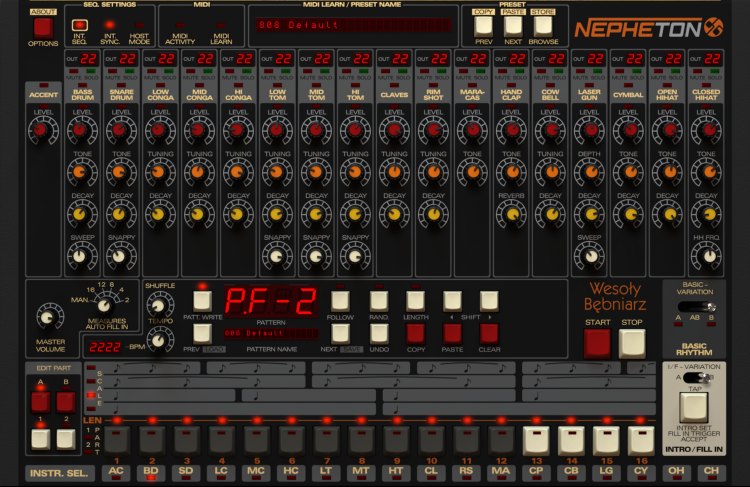
Task: Click the preset Copy button
Action: click(483, 23)
